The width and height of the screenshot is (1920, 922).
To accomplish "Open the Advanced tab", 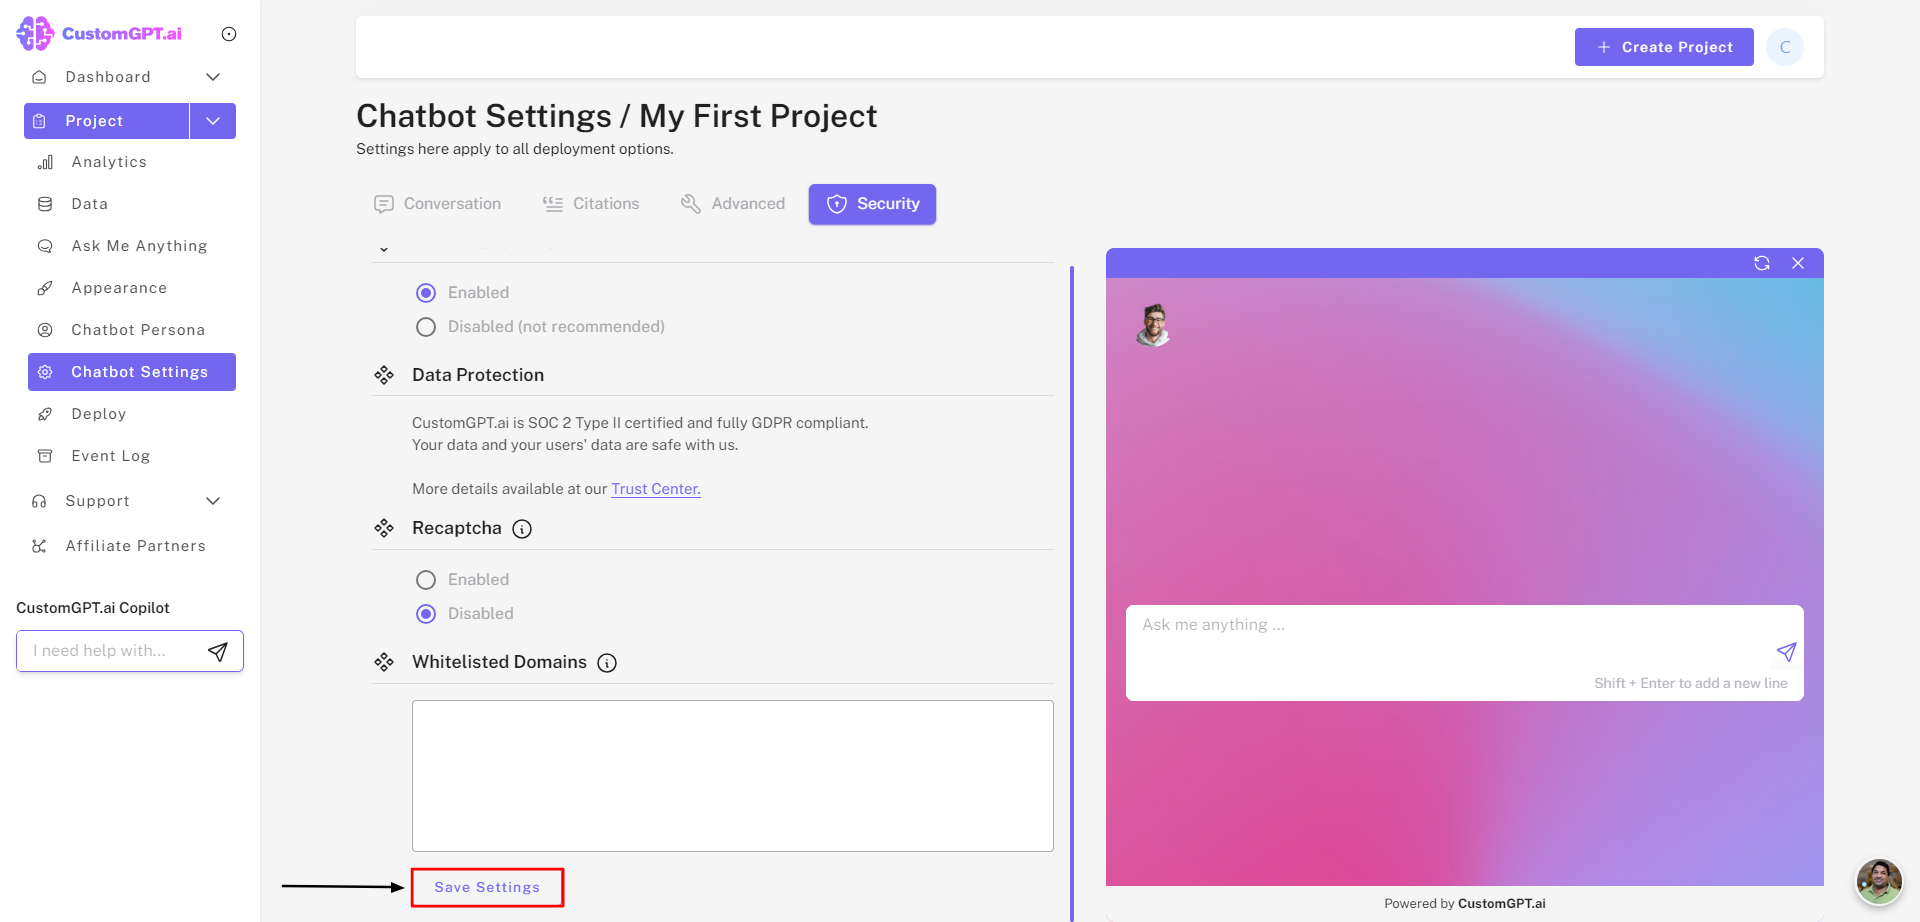I will click(x=733, y=204).
